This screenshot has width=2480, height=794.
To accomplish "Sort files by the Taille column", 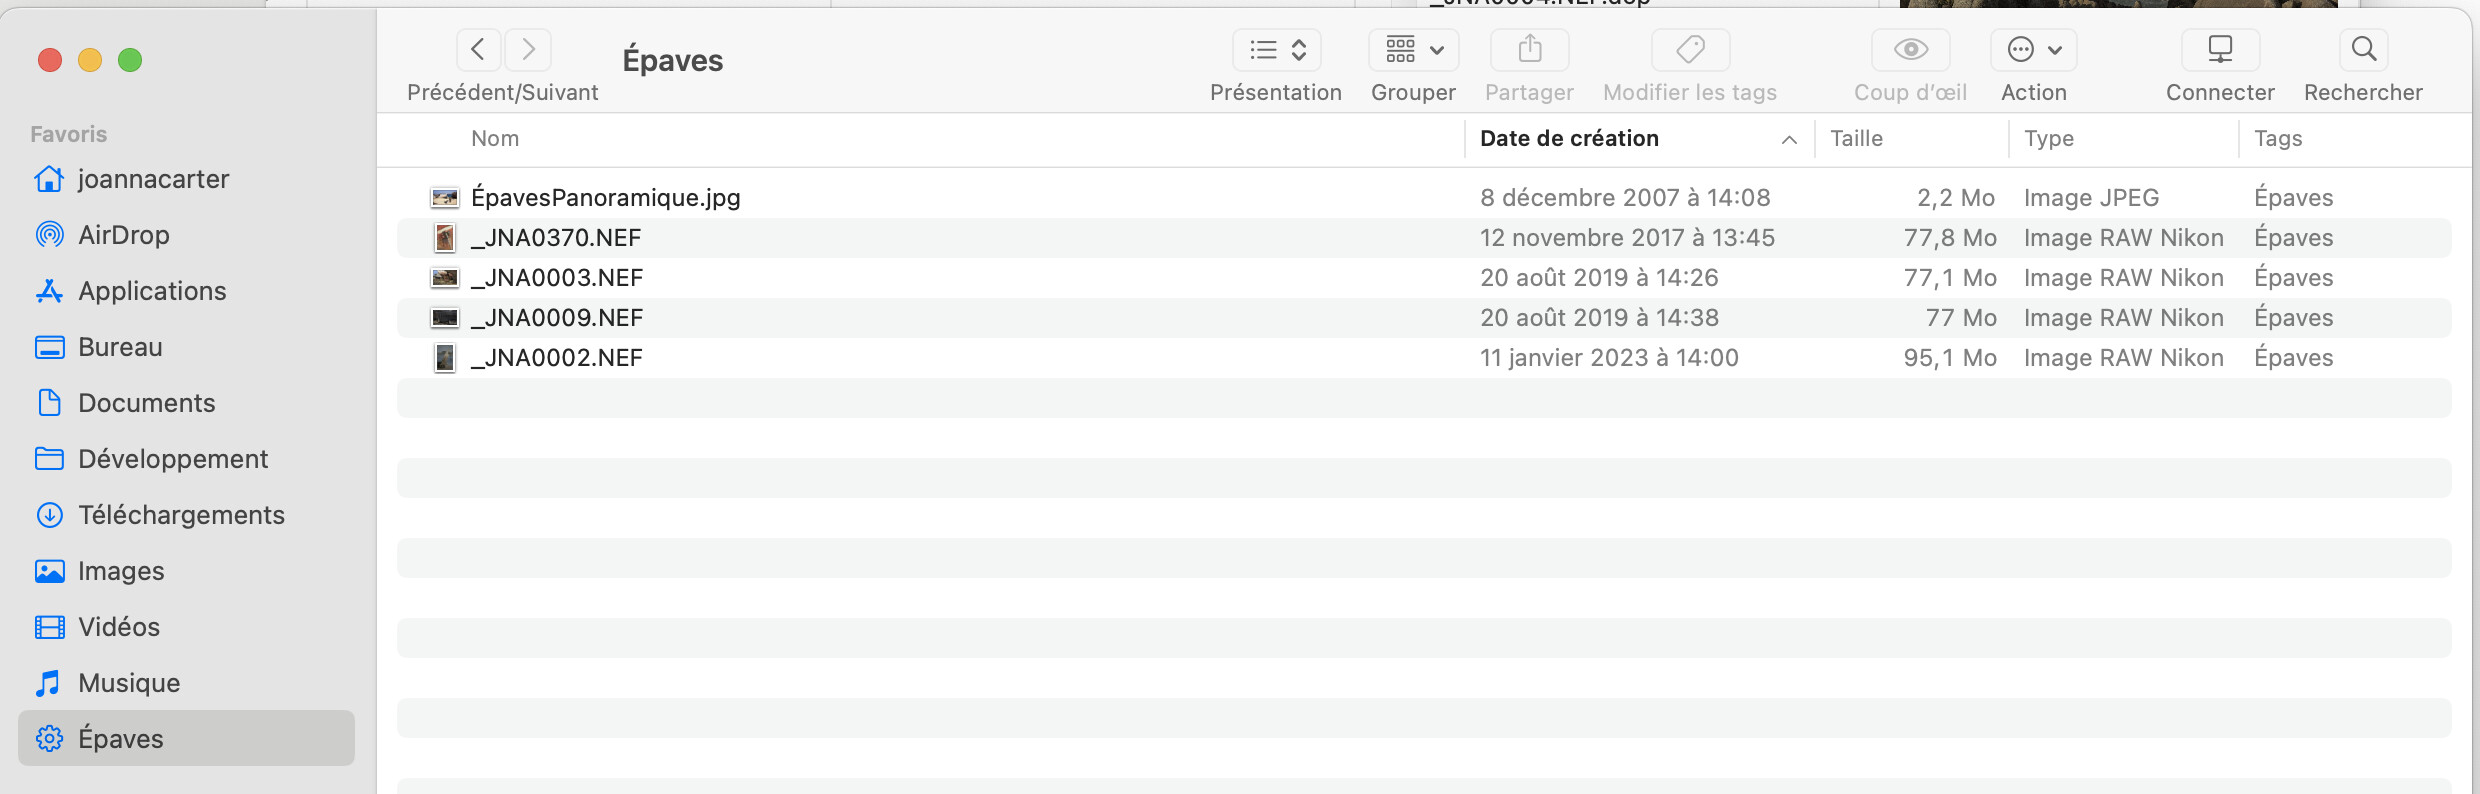I will (x=1856, y=139).
